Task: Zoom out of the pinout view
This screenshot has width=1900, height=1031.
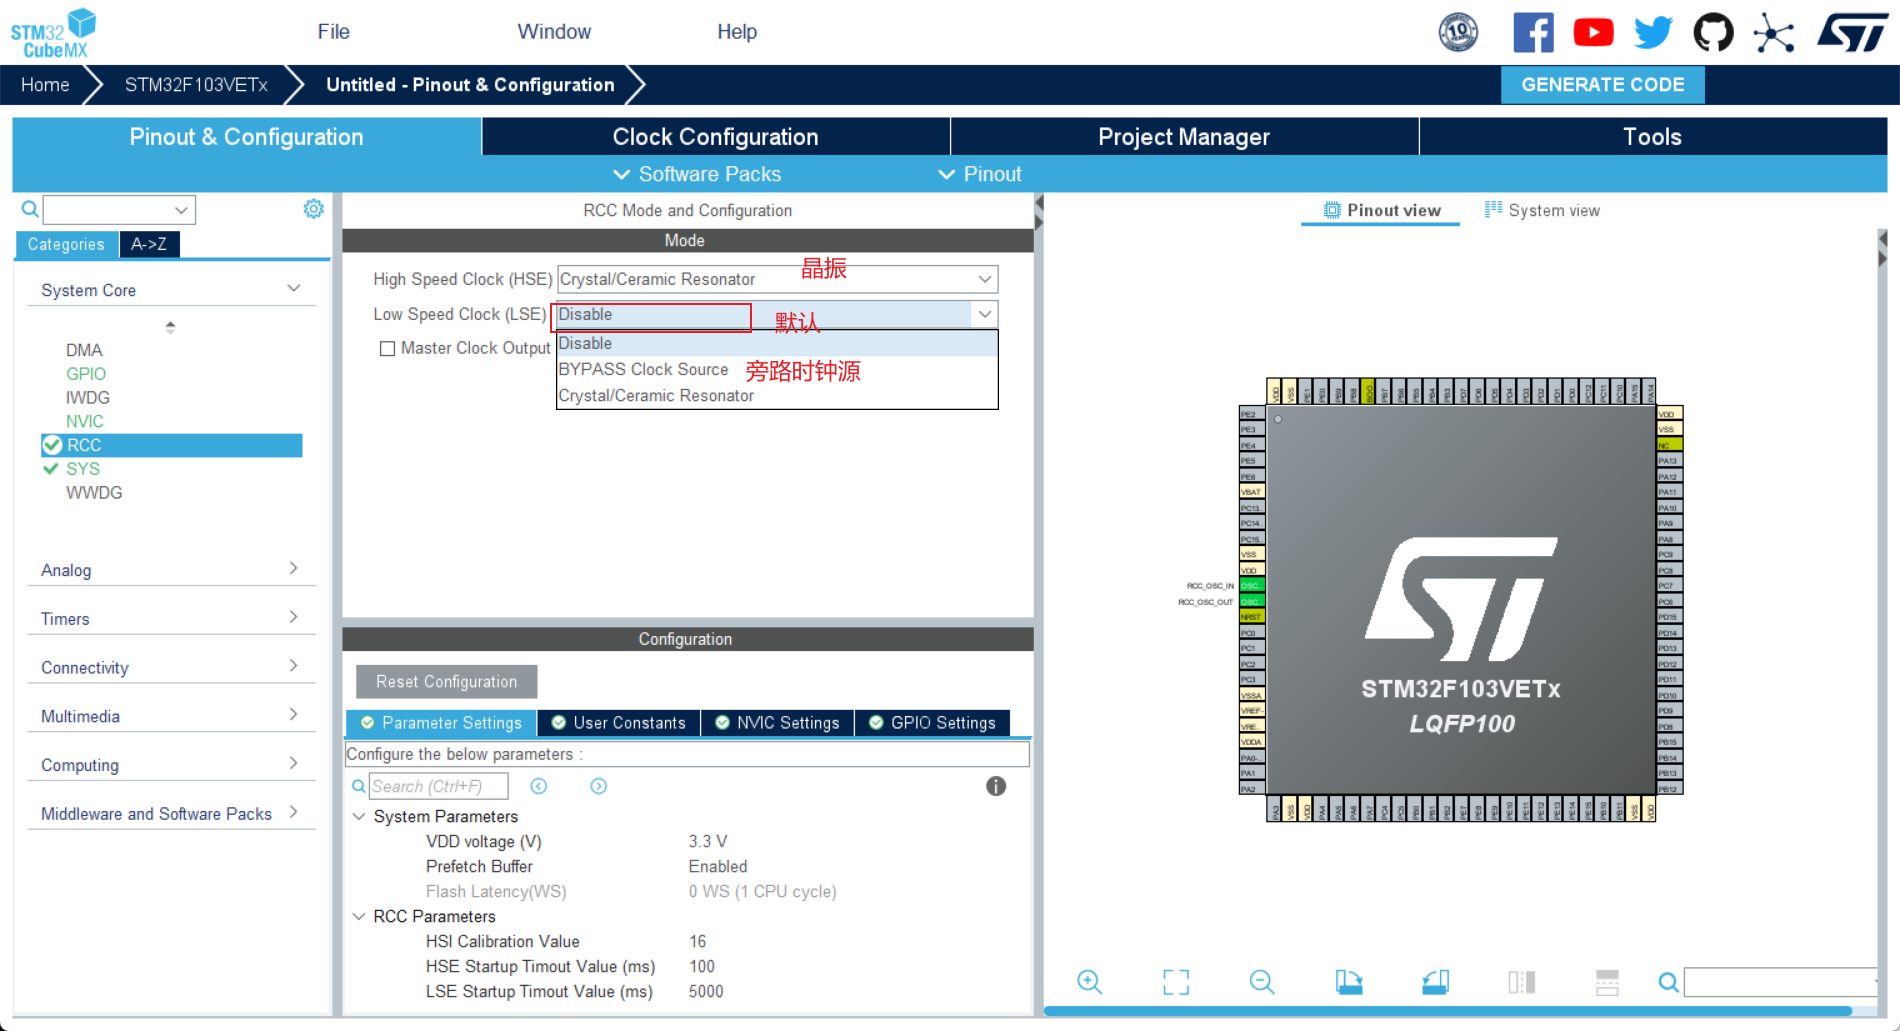Action: pyautogui.click(x=1262, y=982)
